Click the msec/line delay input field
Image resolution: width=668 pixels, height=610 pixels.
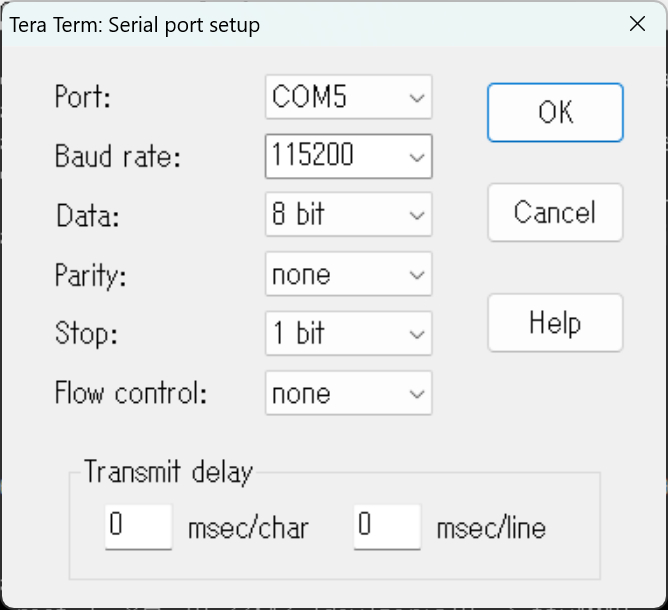click(x=387, y=527)
